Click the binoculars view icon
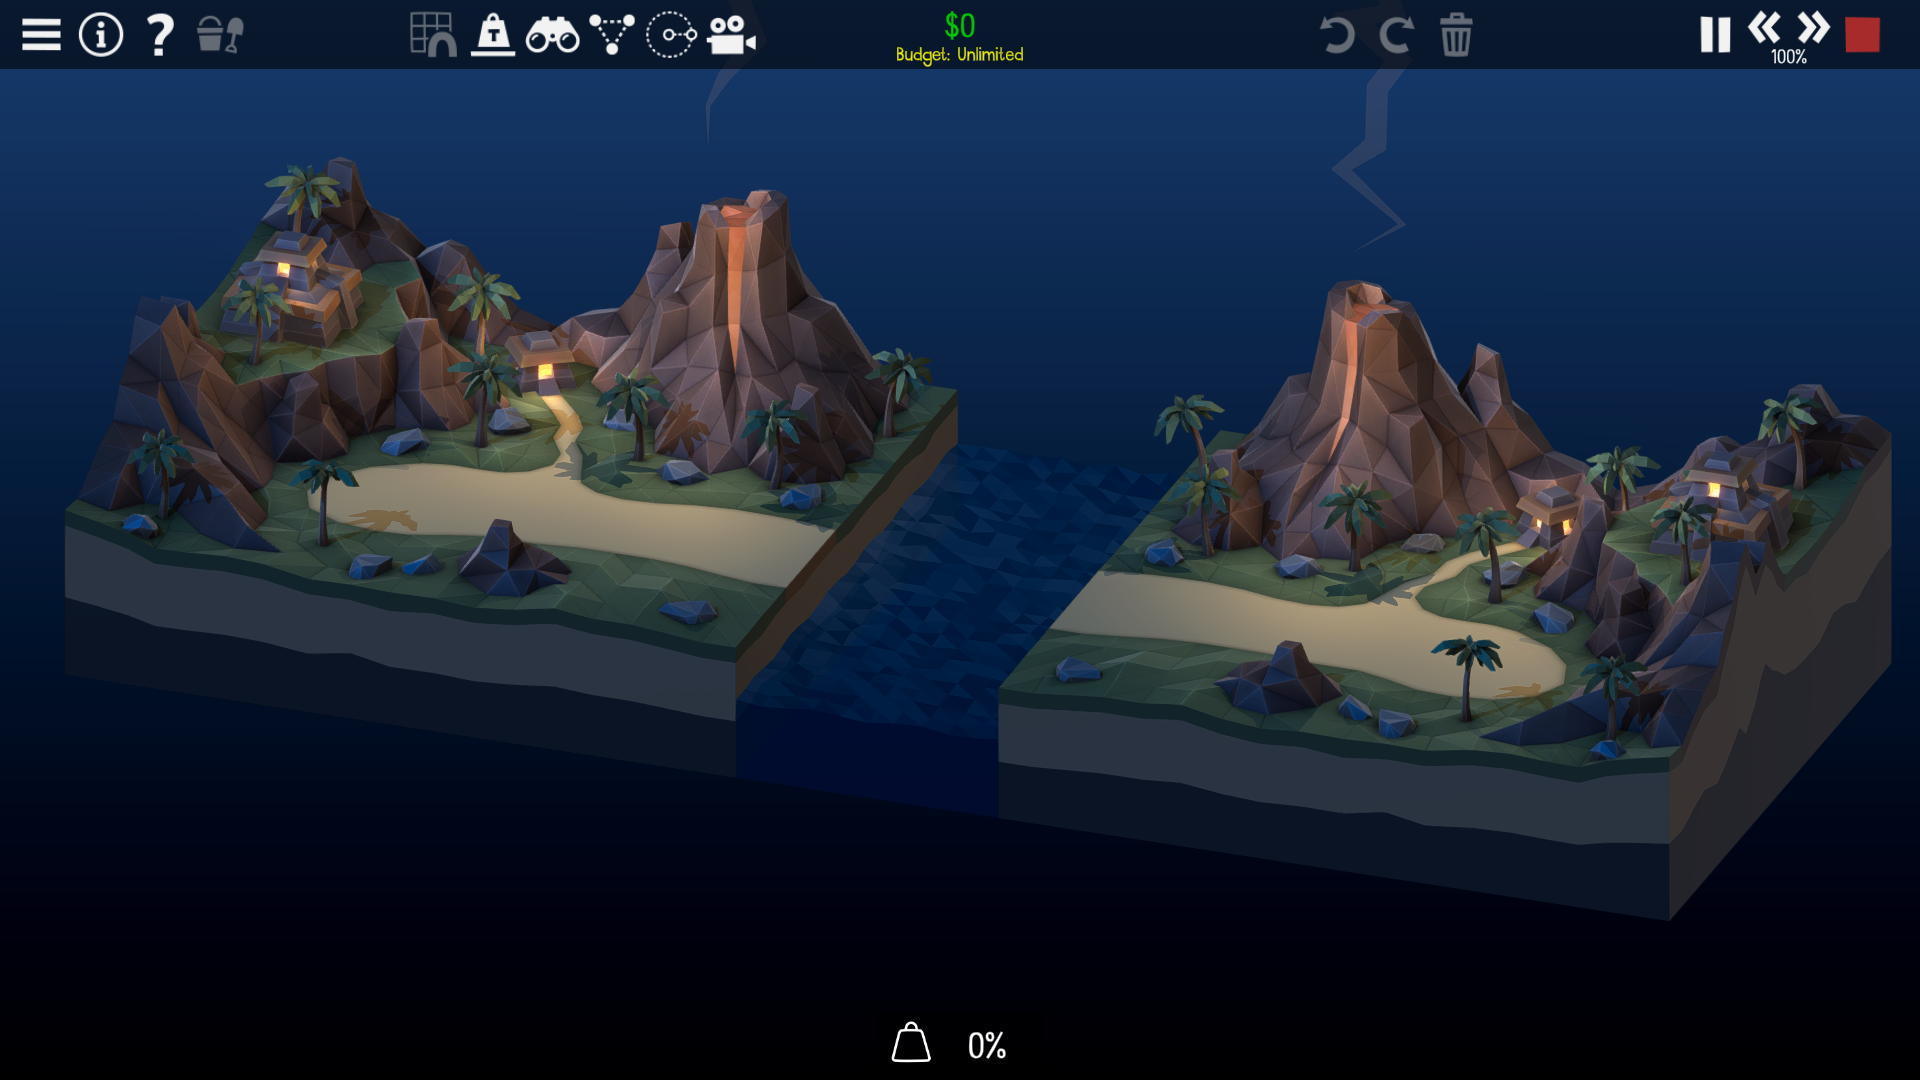Viewport: 1920px width, 1080px height. (x=552, y=35)
